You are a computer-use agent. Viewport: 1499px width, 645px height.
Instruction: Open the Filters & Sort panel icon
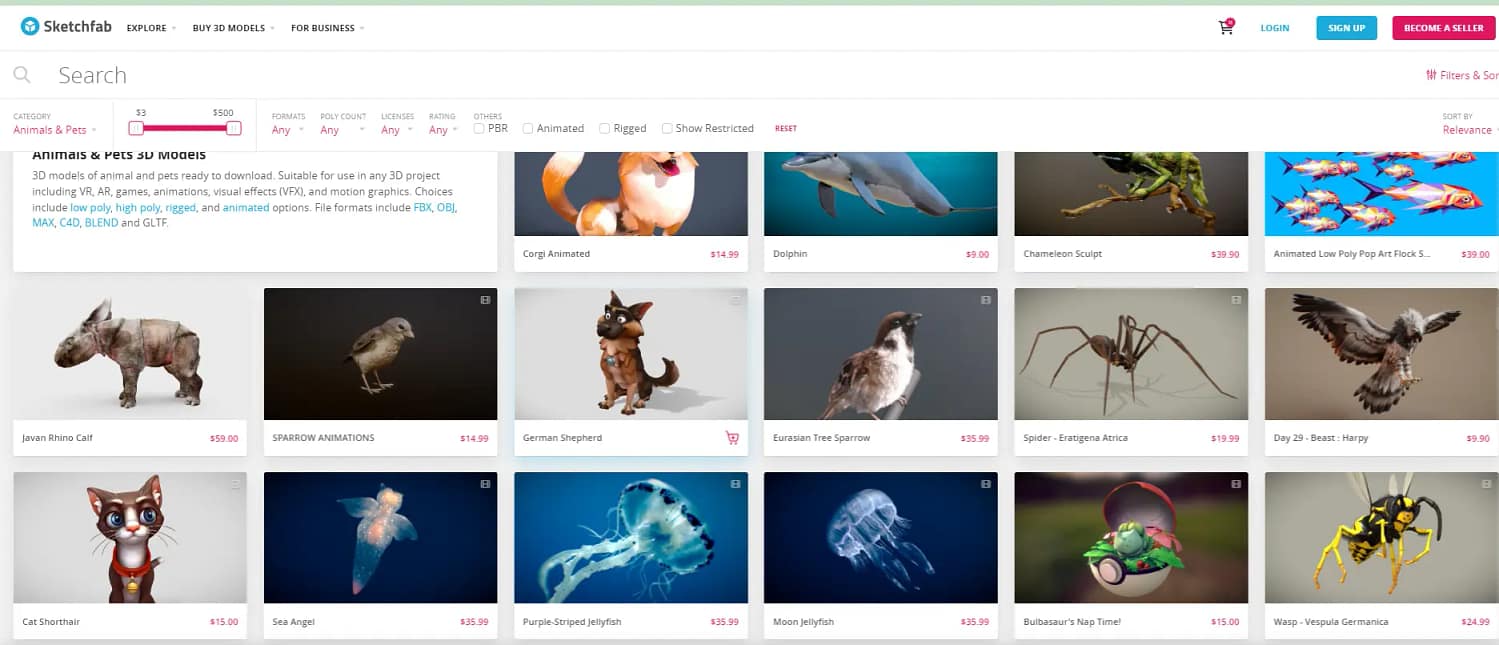tap(1434, 75)
